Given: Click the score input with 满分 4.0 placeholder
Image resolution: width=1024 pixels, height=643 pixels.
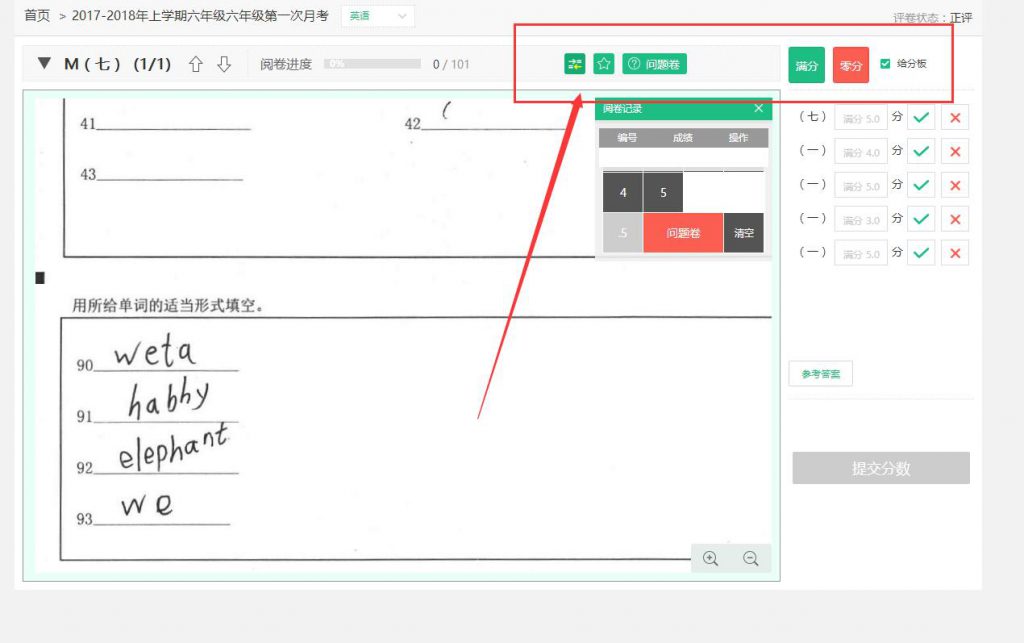Looking at the screenshot, I should [x=860, y=152].
